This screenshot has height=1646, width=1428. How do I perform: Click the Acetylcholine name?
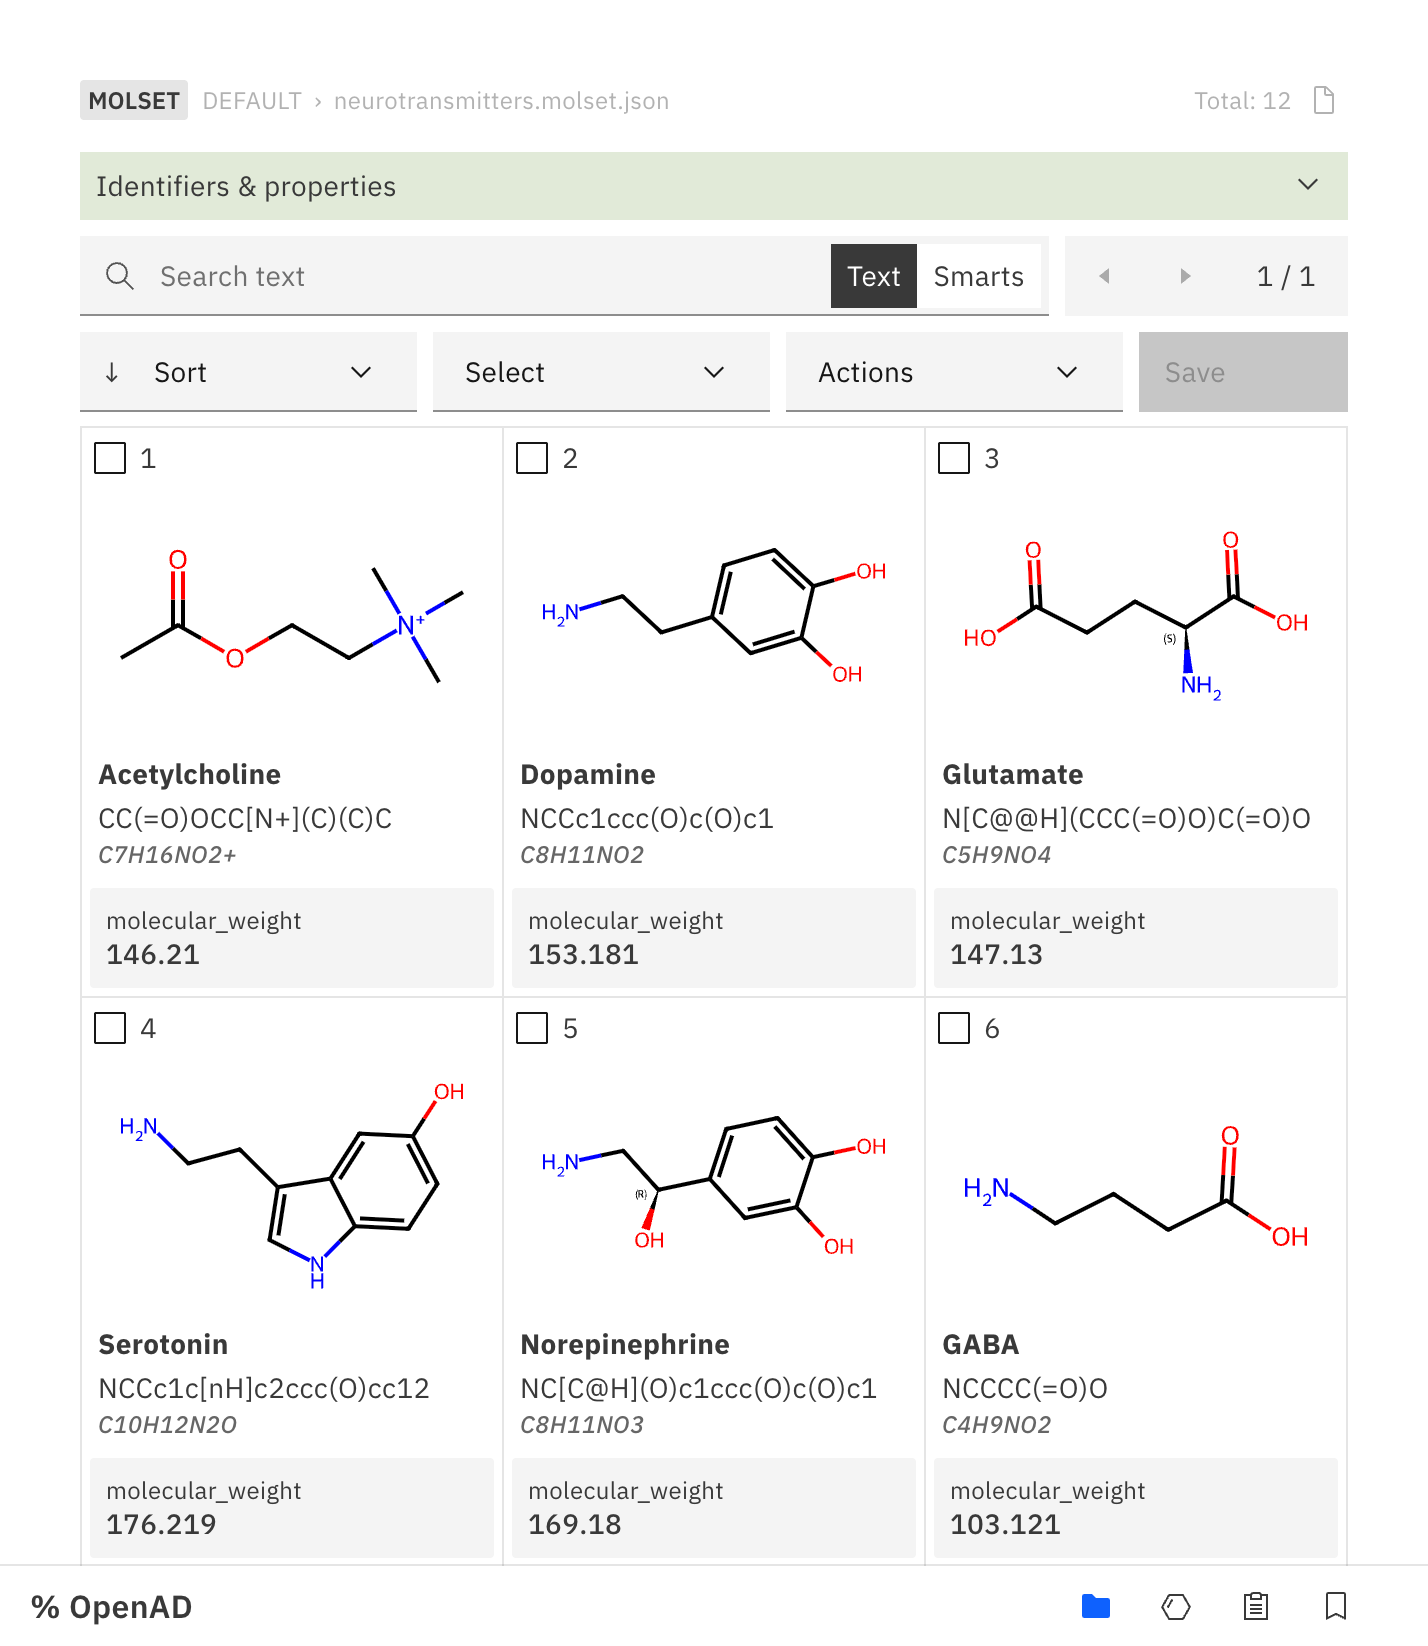[189, 774]
